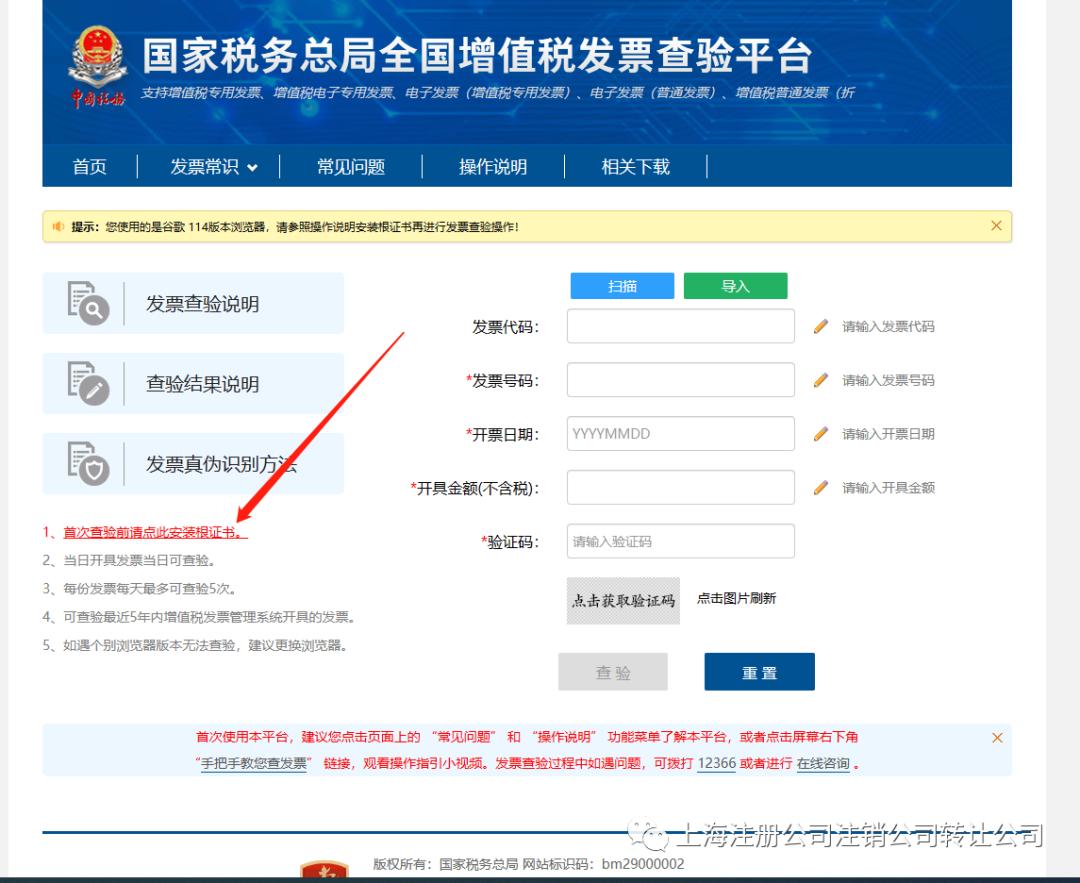
Task: Close the bottom platform notice bar
Action: (996, 737)
